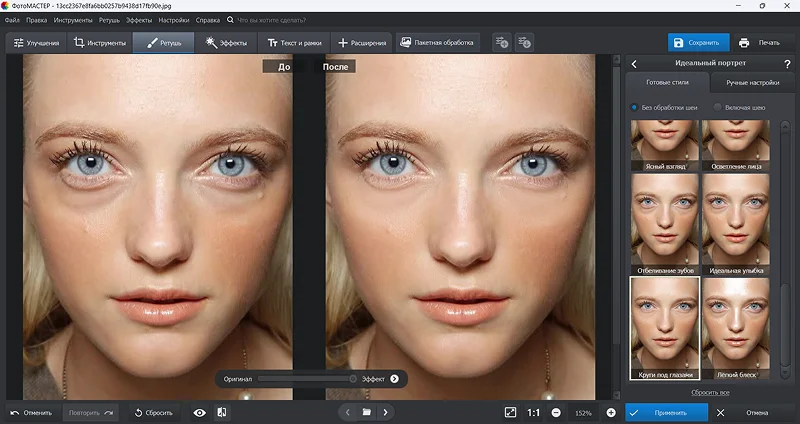Set zoom to 1:1
Image resolution: width=800 pixels, height=424 pixels.
point(533,412)
